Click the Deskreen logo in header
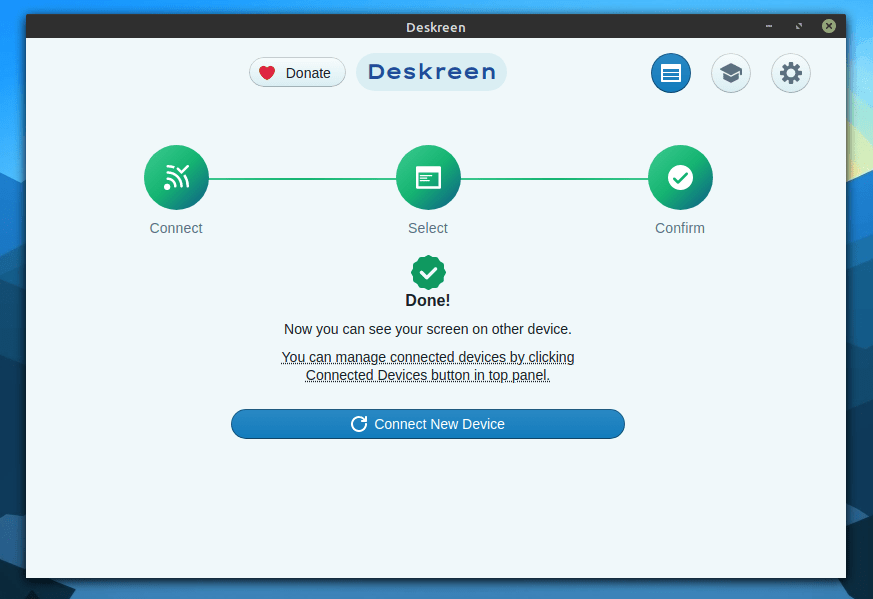 pos(431,72)
